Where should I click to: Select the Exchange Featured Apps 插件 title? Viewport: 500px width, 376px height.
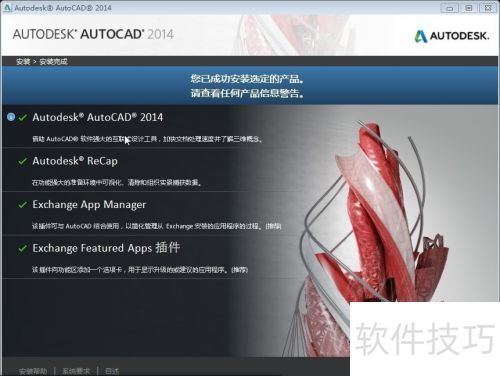coord(106,248)
